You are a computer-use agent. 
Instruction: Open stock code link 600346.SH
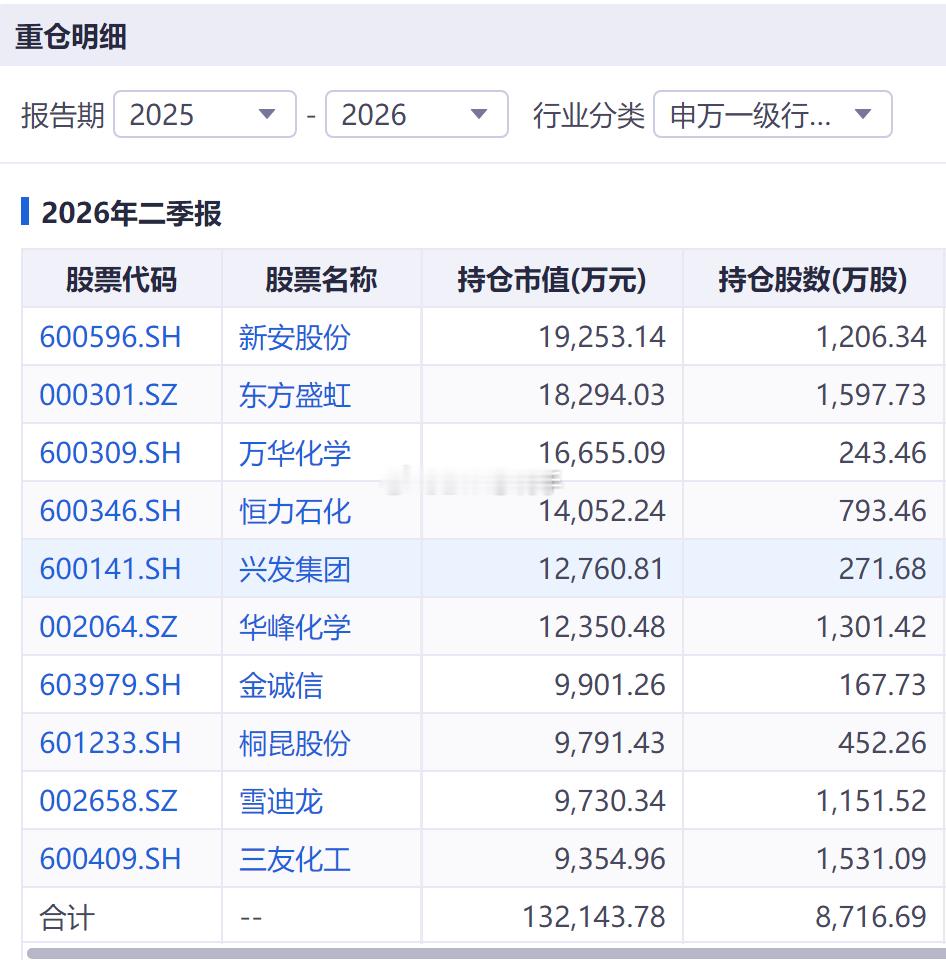110,511
